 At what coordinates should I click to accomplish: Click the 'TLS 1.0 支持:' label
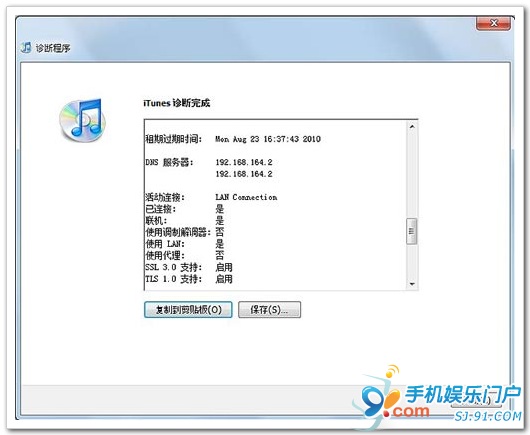tap(174, 279)
